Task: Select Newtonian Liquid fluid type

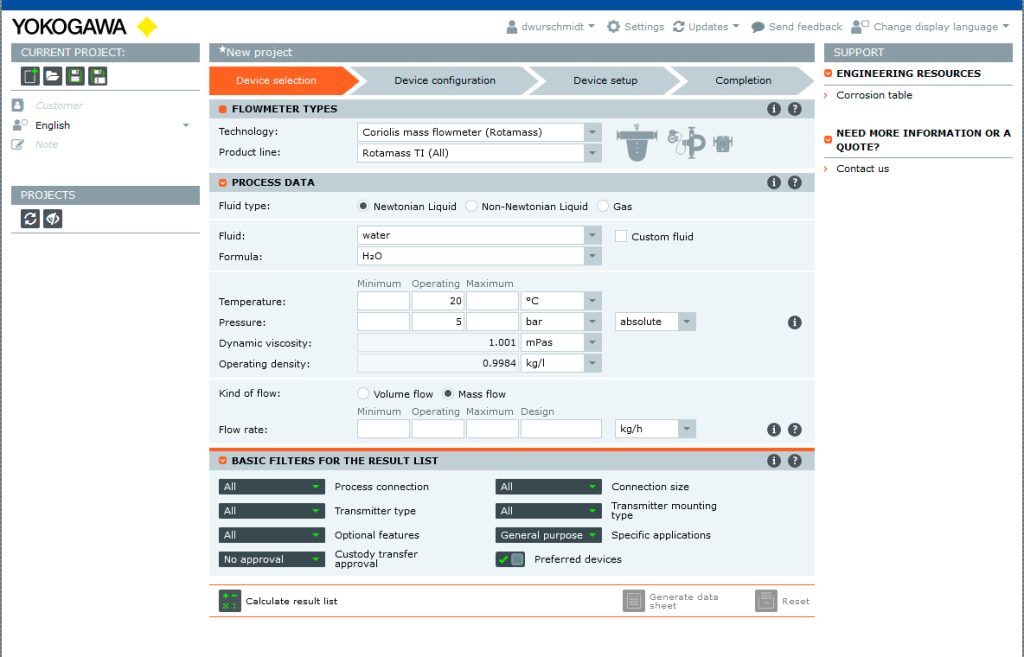Action: [363, 206]
